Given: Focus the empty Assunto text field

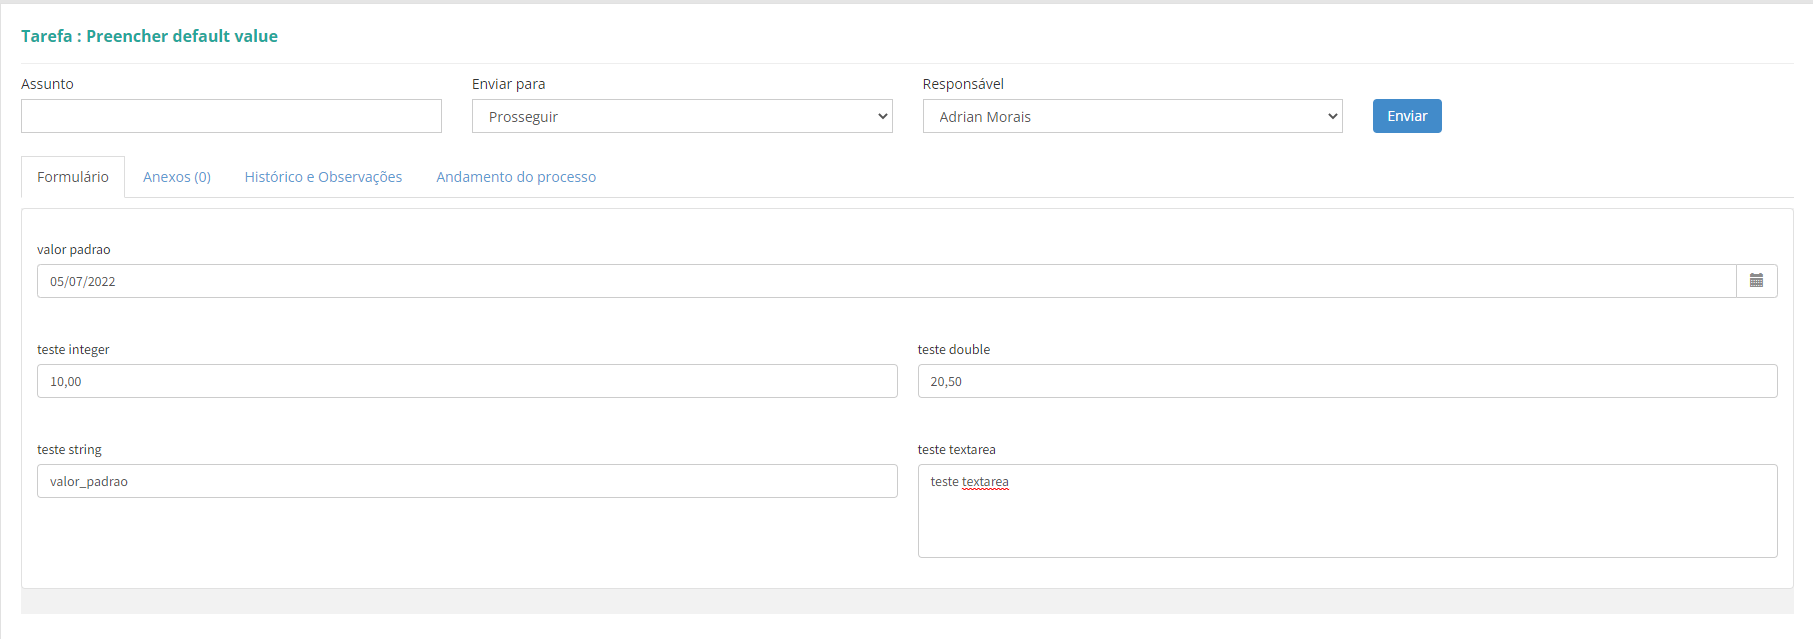Looking at the screenshot, I should (x=231, y=116).
